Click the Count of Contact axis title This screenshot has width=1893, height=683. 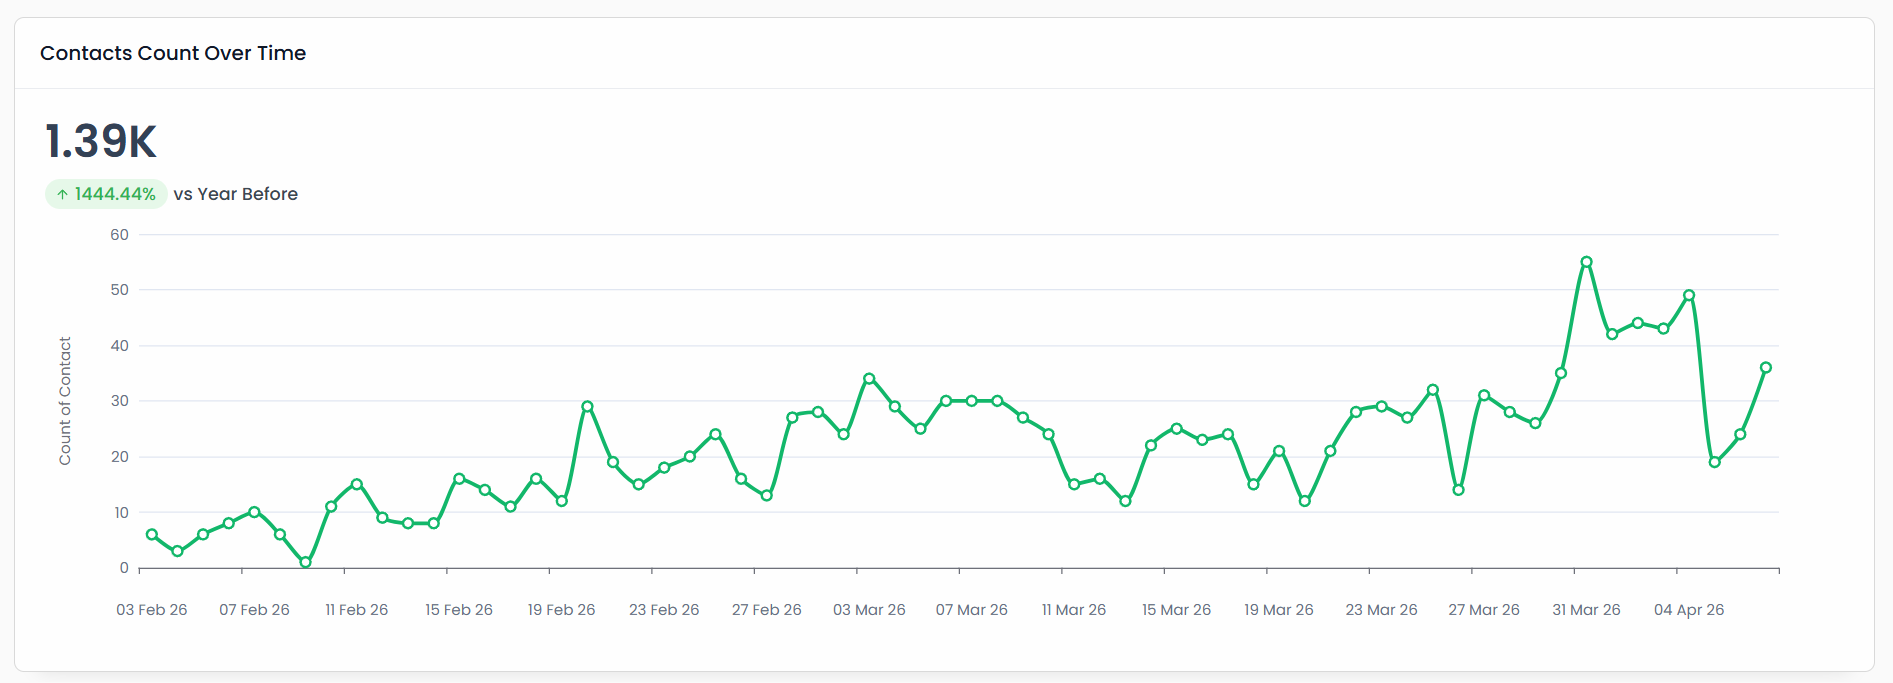coord(65,401)
